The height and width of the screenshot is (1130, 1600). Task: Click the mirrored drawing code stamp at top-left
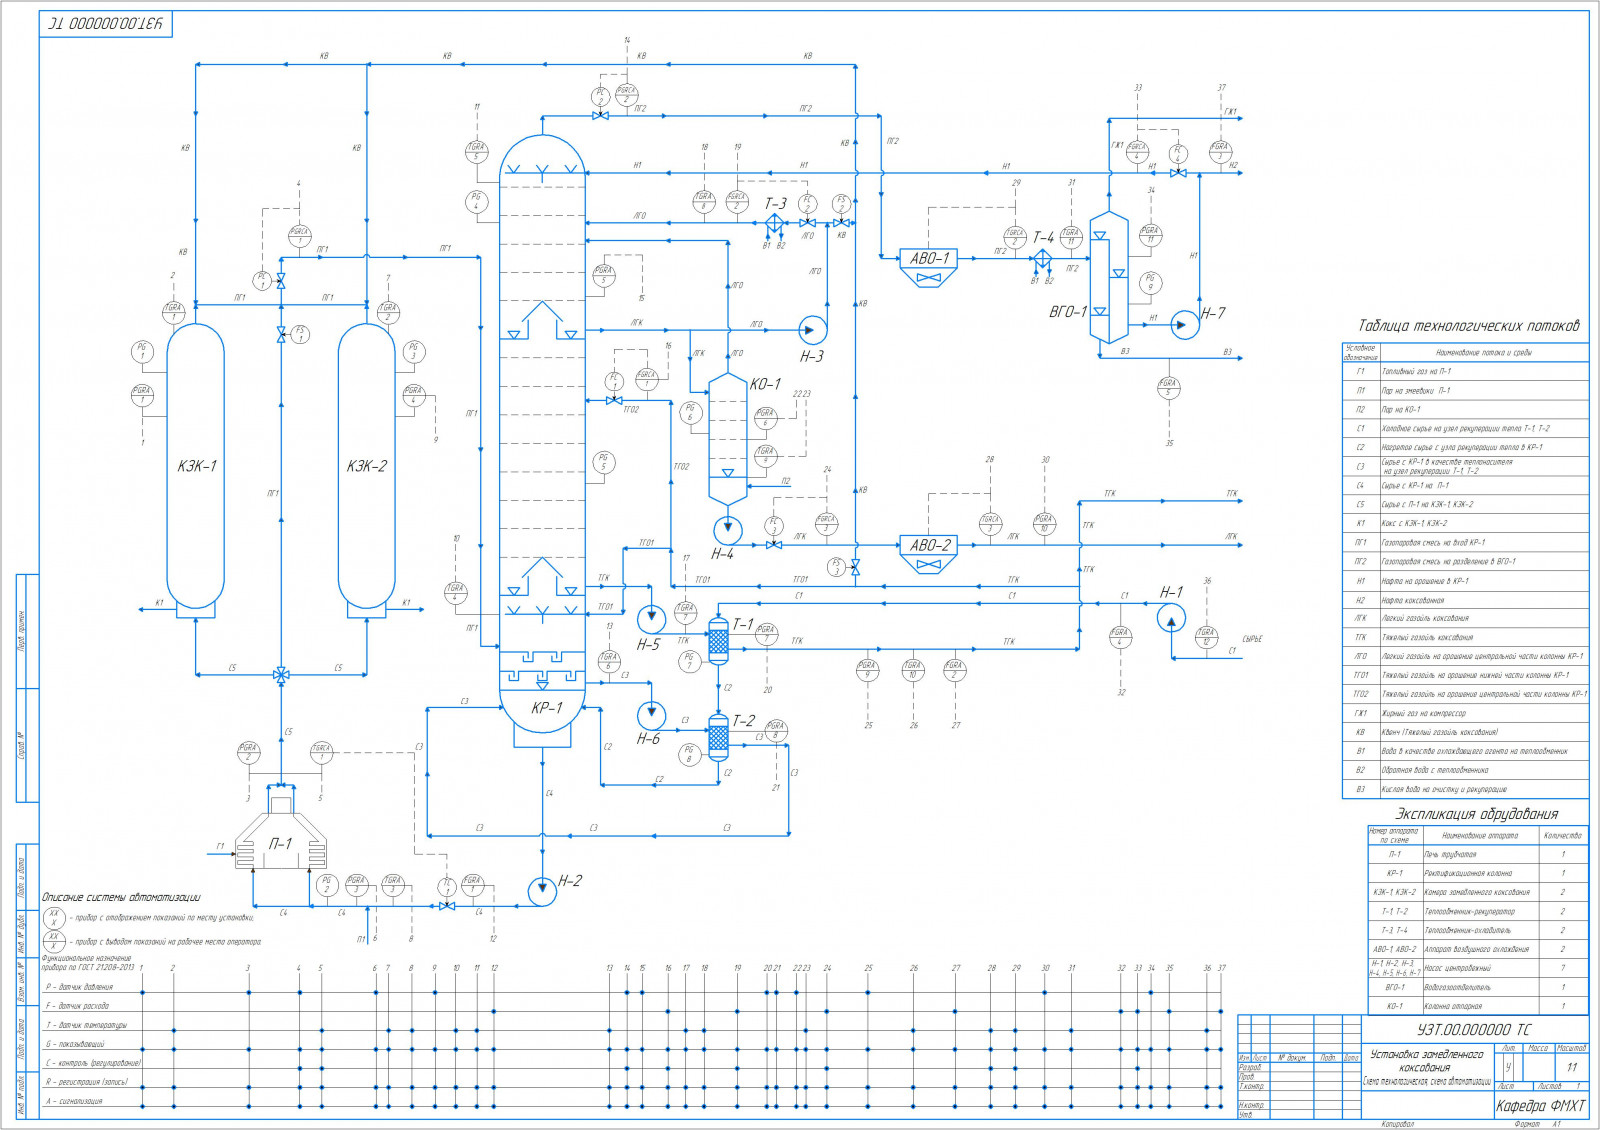tap(106, 24)
